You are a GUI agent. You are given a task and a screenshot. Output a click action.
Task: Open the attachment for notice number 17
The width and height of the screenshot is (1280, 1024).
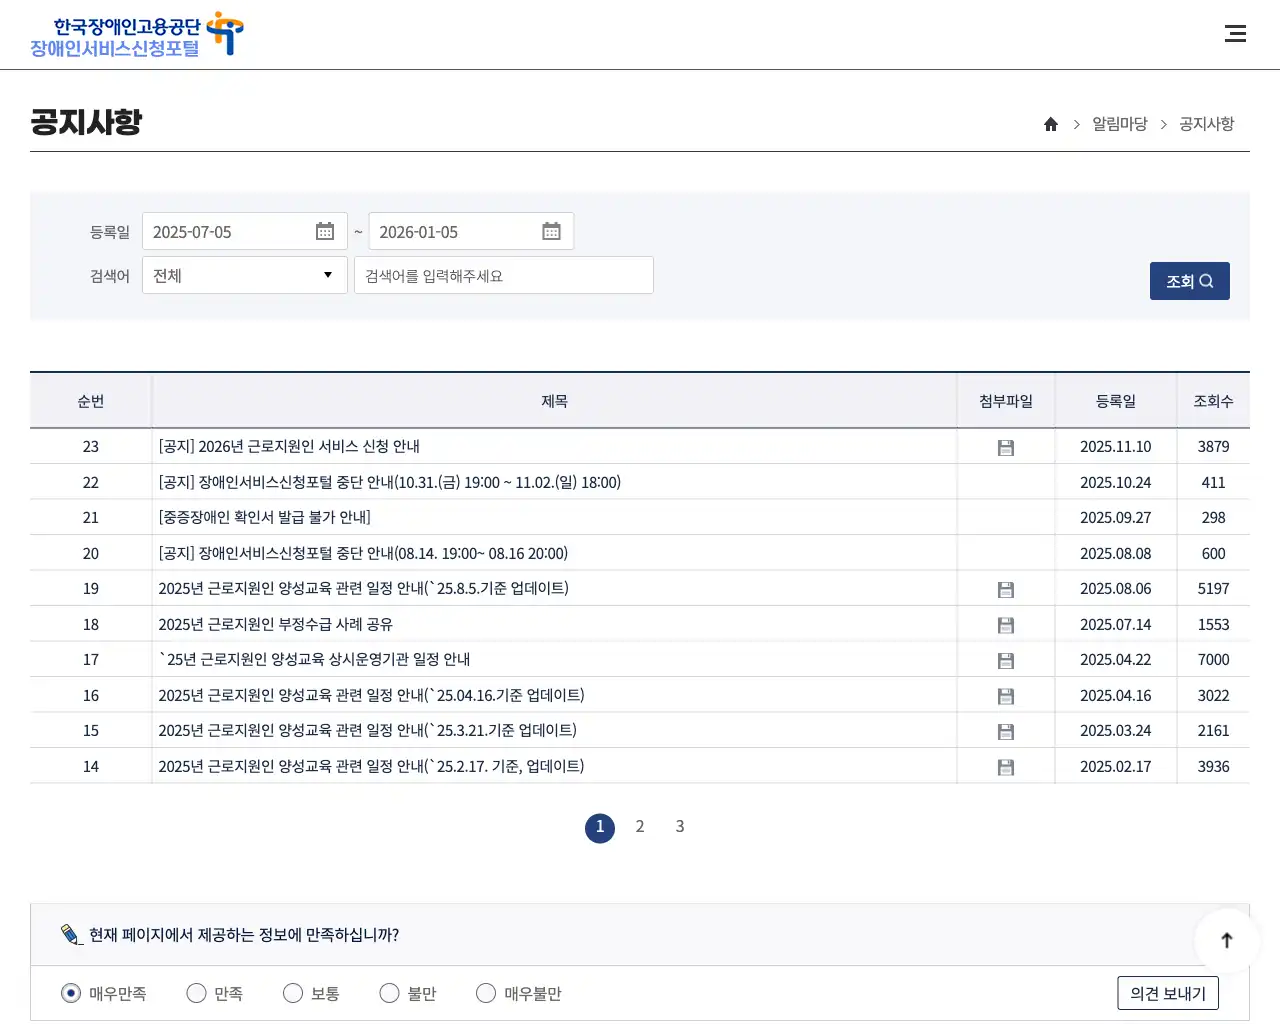(x=1005, y=659)
